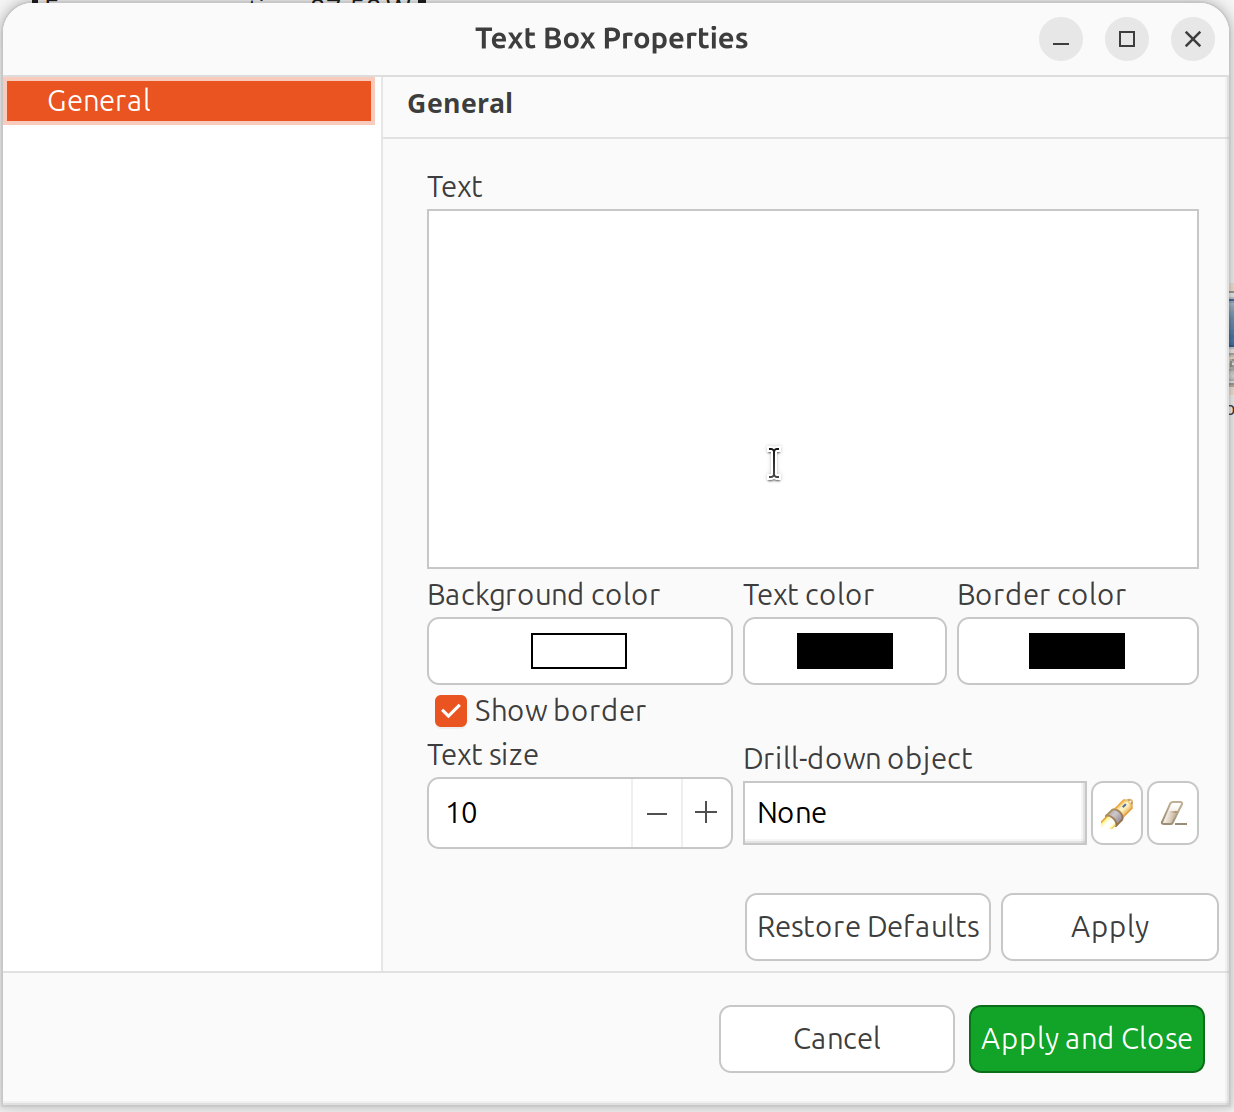Clear drill-down object with the eraser icon
The height and width of the screenshot is (1112, 1234).
coord(1172,813)
